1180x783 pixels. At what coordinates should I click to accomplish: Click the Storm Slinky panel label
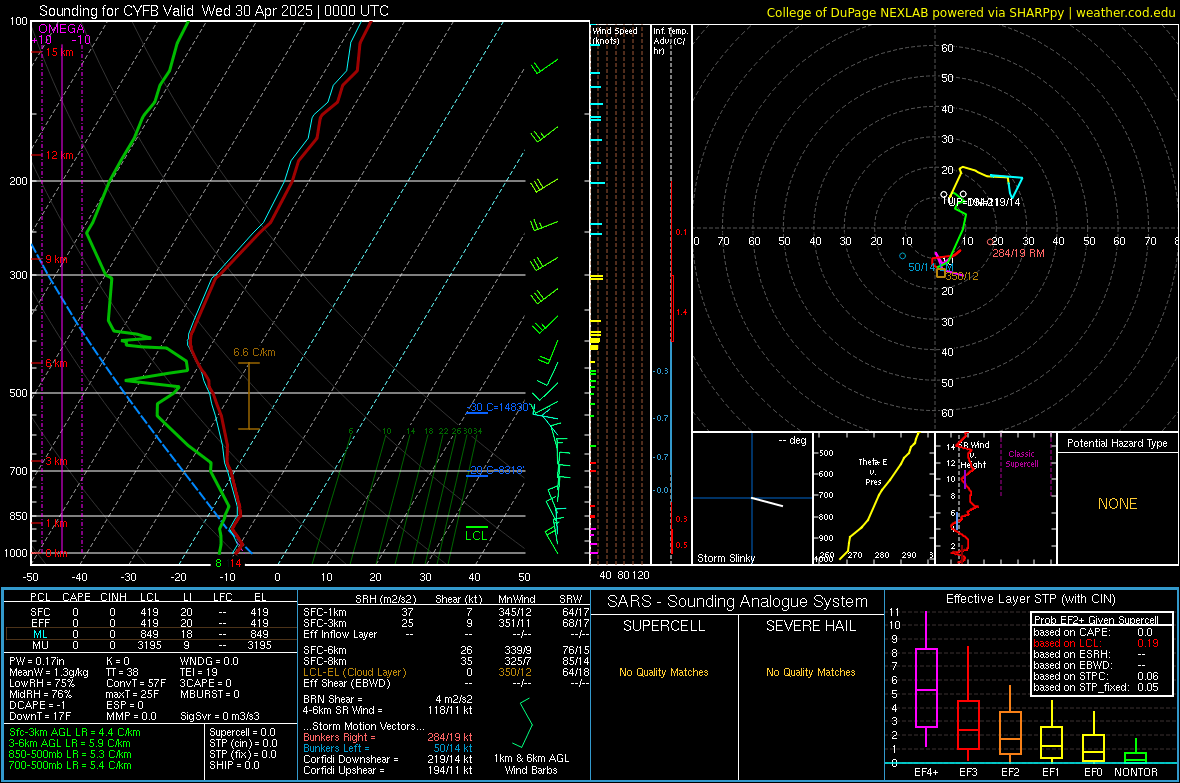(725, 558)
